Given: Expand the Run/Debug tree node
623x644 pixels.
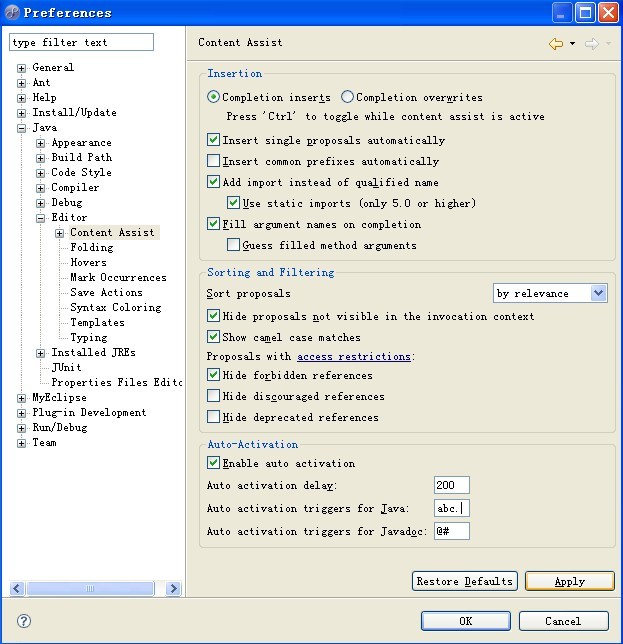Looking at the screenshot, I should 21,428.
